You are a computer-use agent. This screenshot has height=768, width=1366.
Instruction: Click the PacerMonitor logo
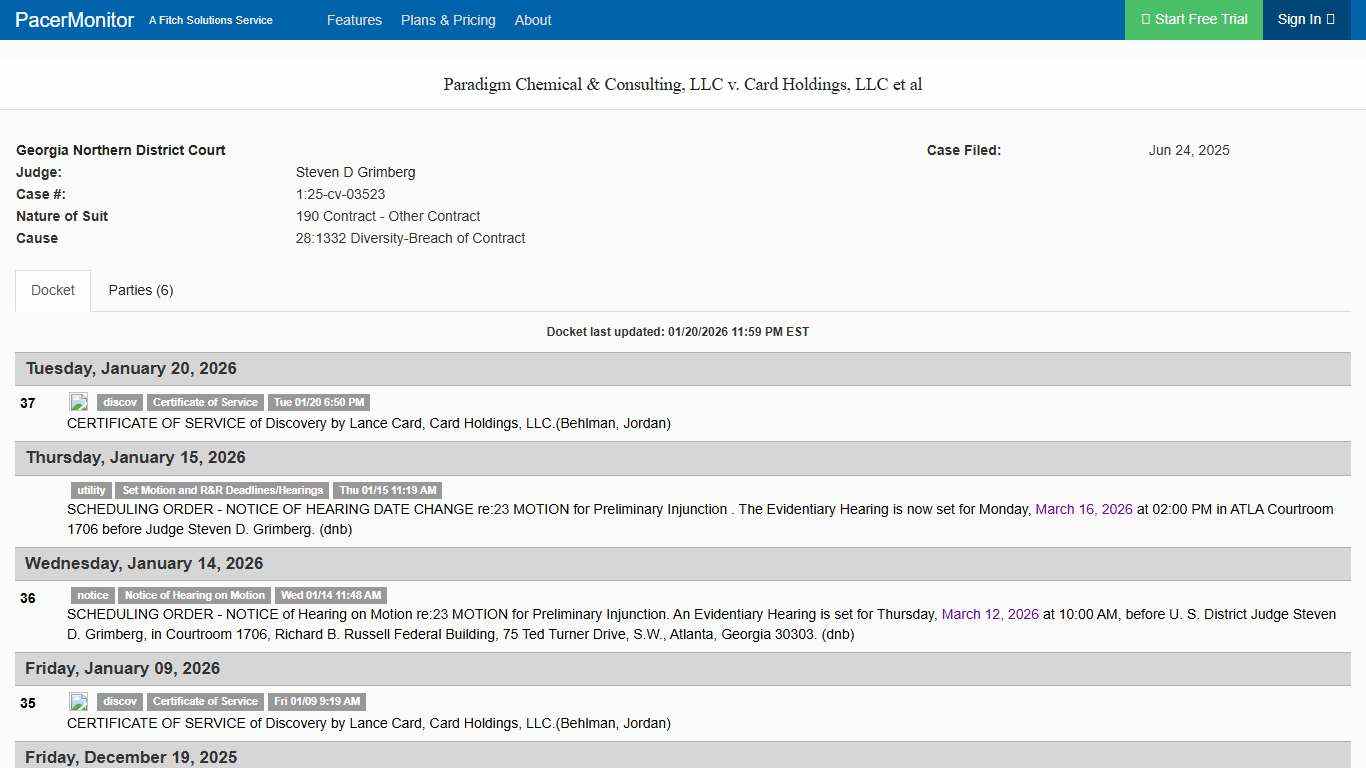[73, 20]
